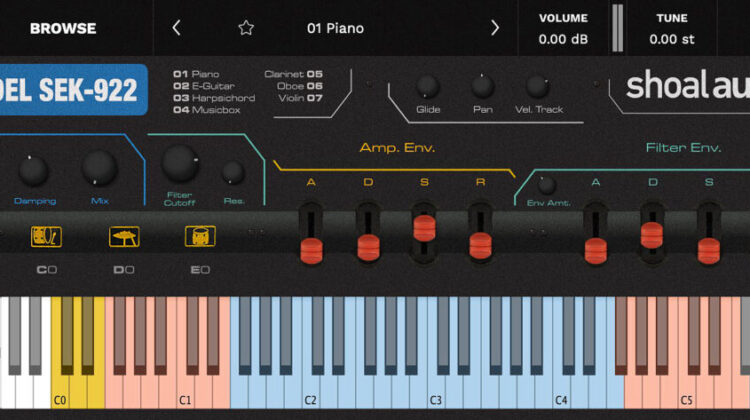Play the yellow C0 key
The width and height of the screenshot is (750, 420).
tap(59, 390)
